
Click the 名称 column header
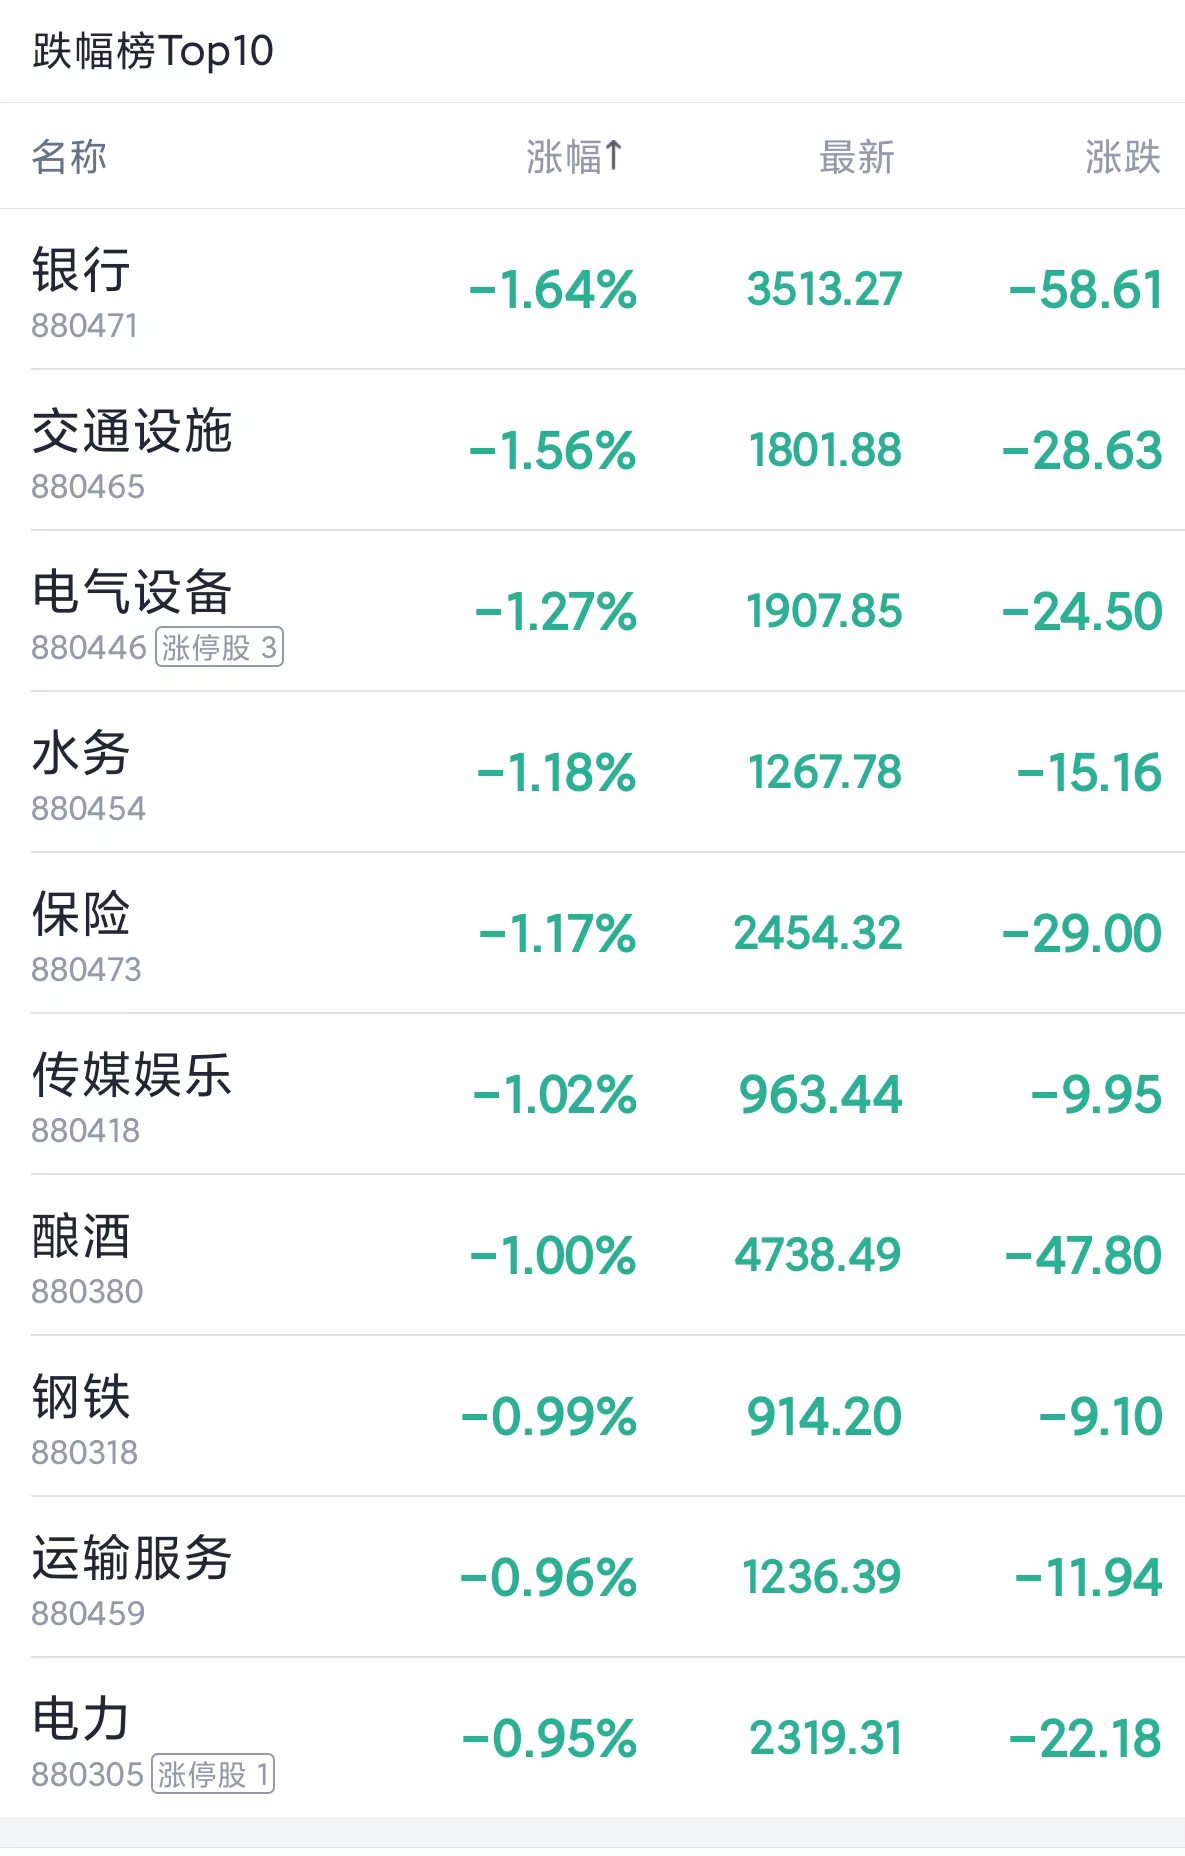click(69, 157)
